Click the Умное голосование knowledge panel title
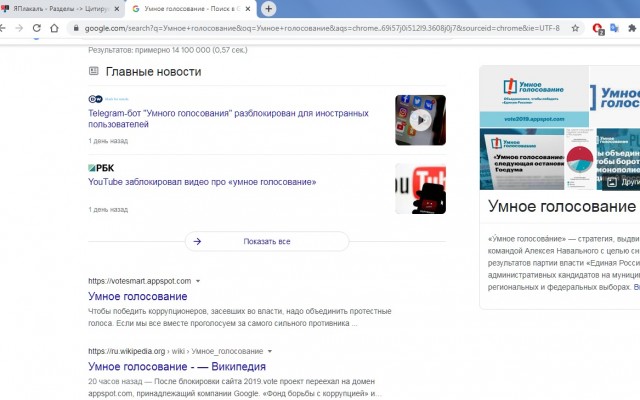 coord(563,206)
